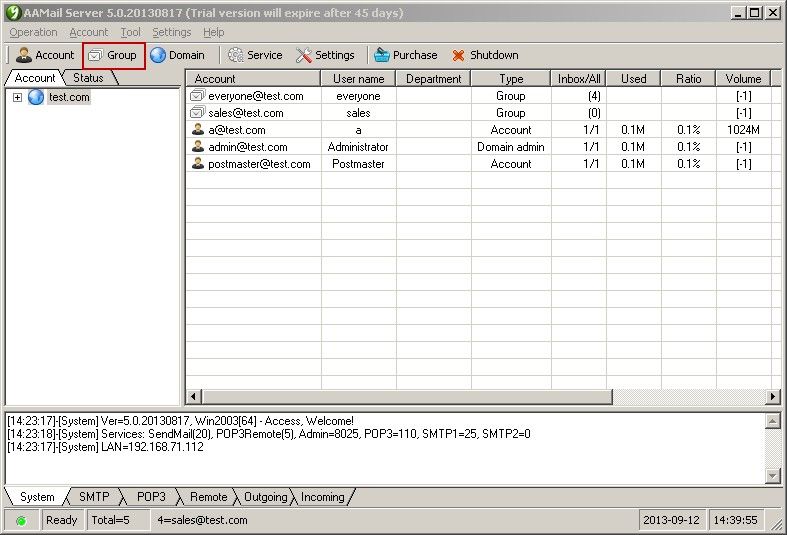Viewport: 787px width, 535px height.
Task: Click the Postmaster user name cell
Action: (358, 164)
